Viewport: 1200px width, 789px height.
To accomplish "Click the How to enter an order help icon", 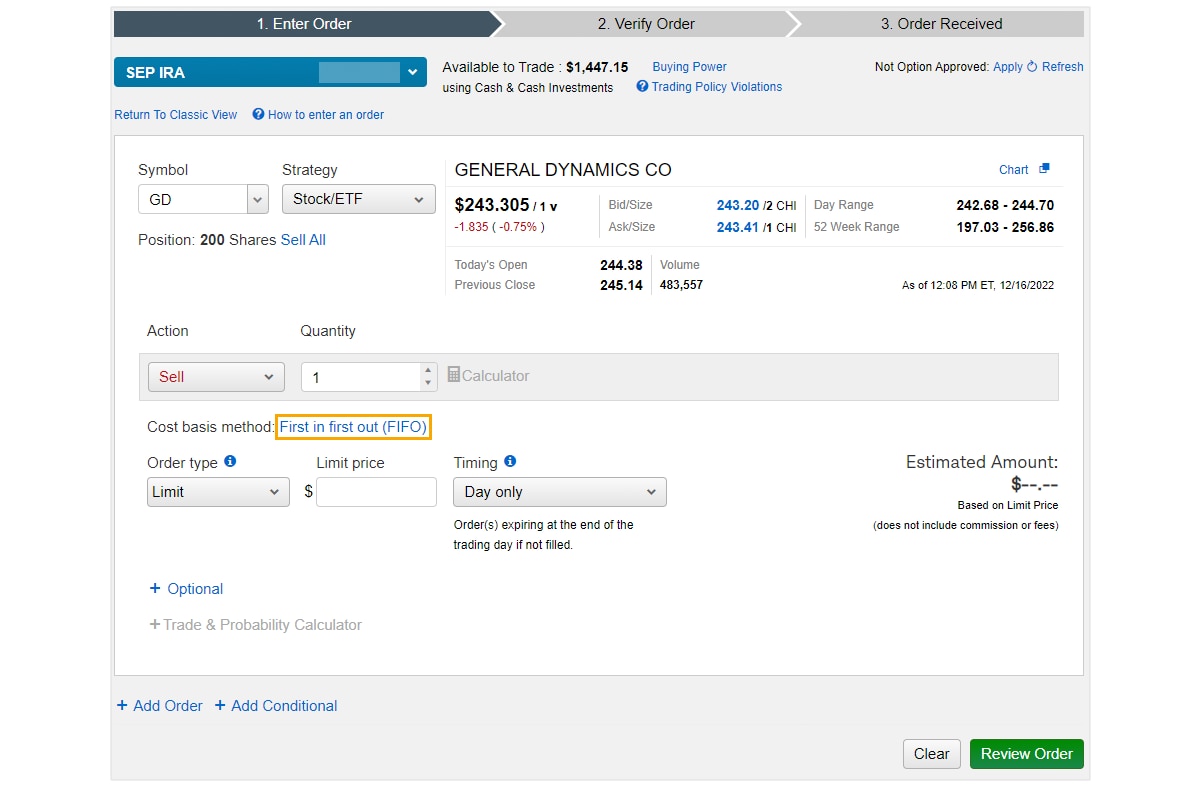I will (258, 115).
